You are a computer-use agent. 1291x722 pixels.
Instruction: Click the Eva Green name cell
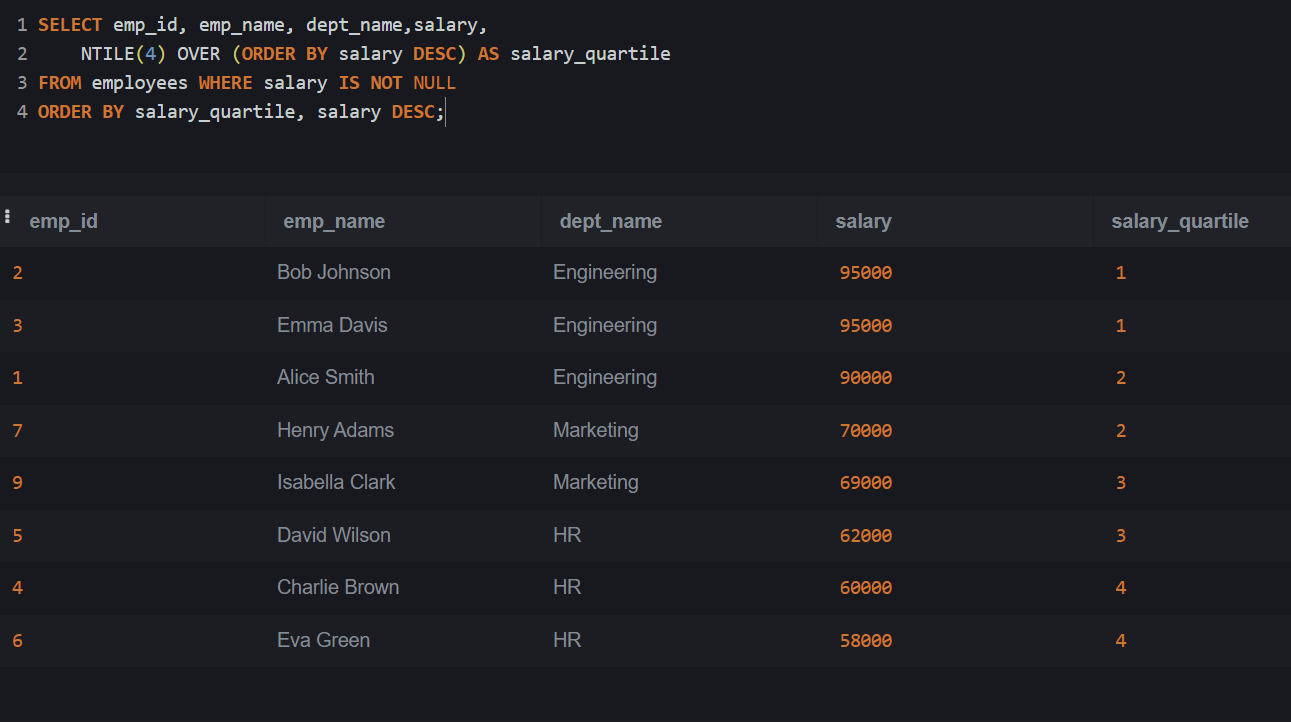(x=323, y=640)
